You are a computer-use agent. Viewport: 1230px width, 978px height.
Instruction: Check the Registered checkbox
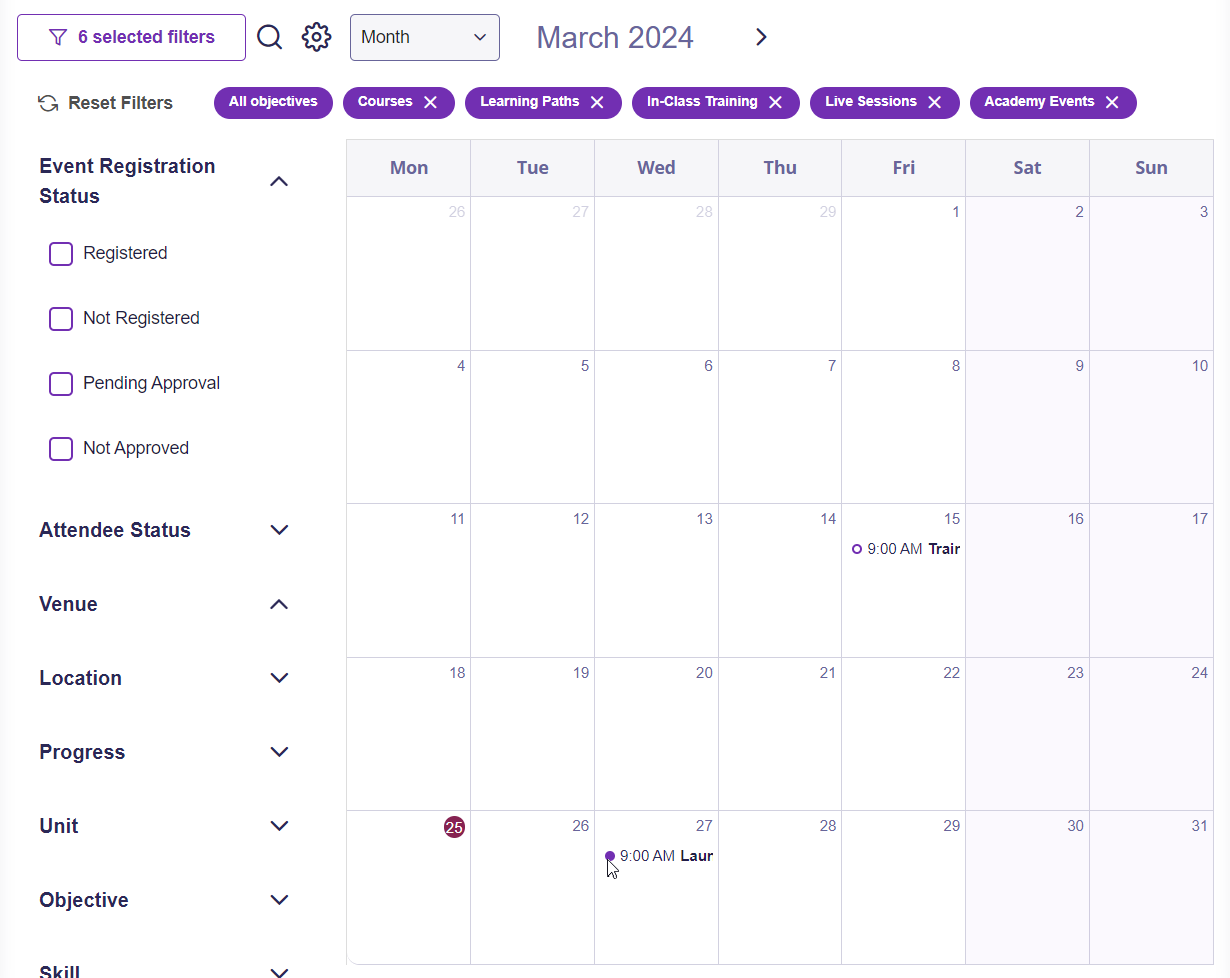(61, 253)
